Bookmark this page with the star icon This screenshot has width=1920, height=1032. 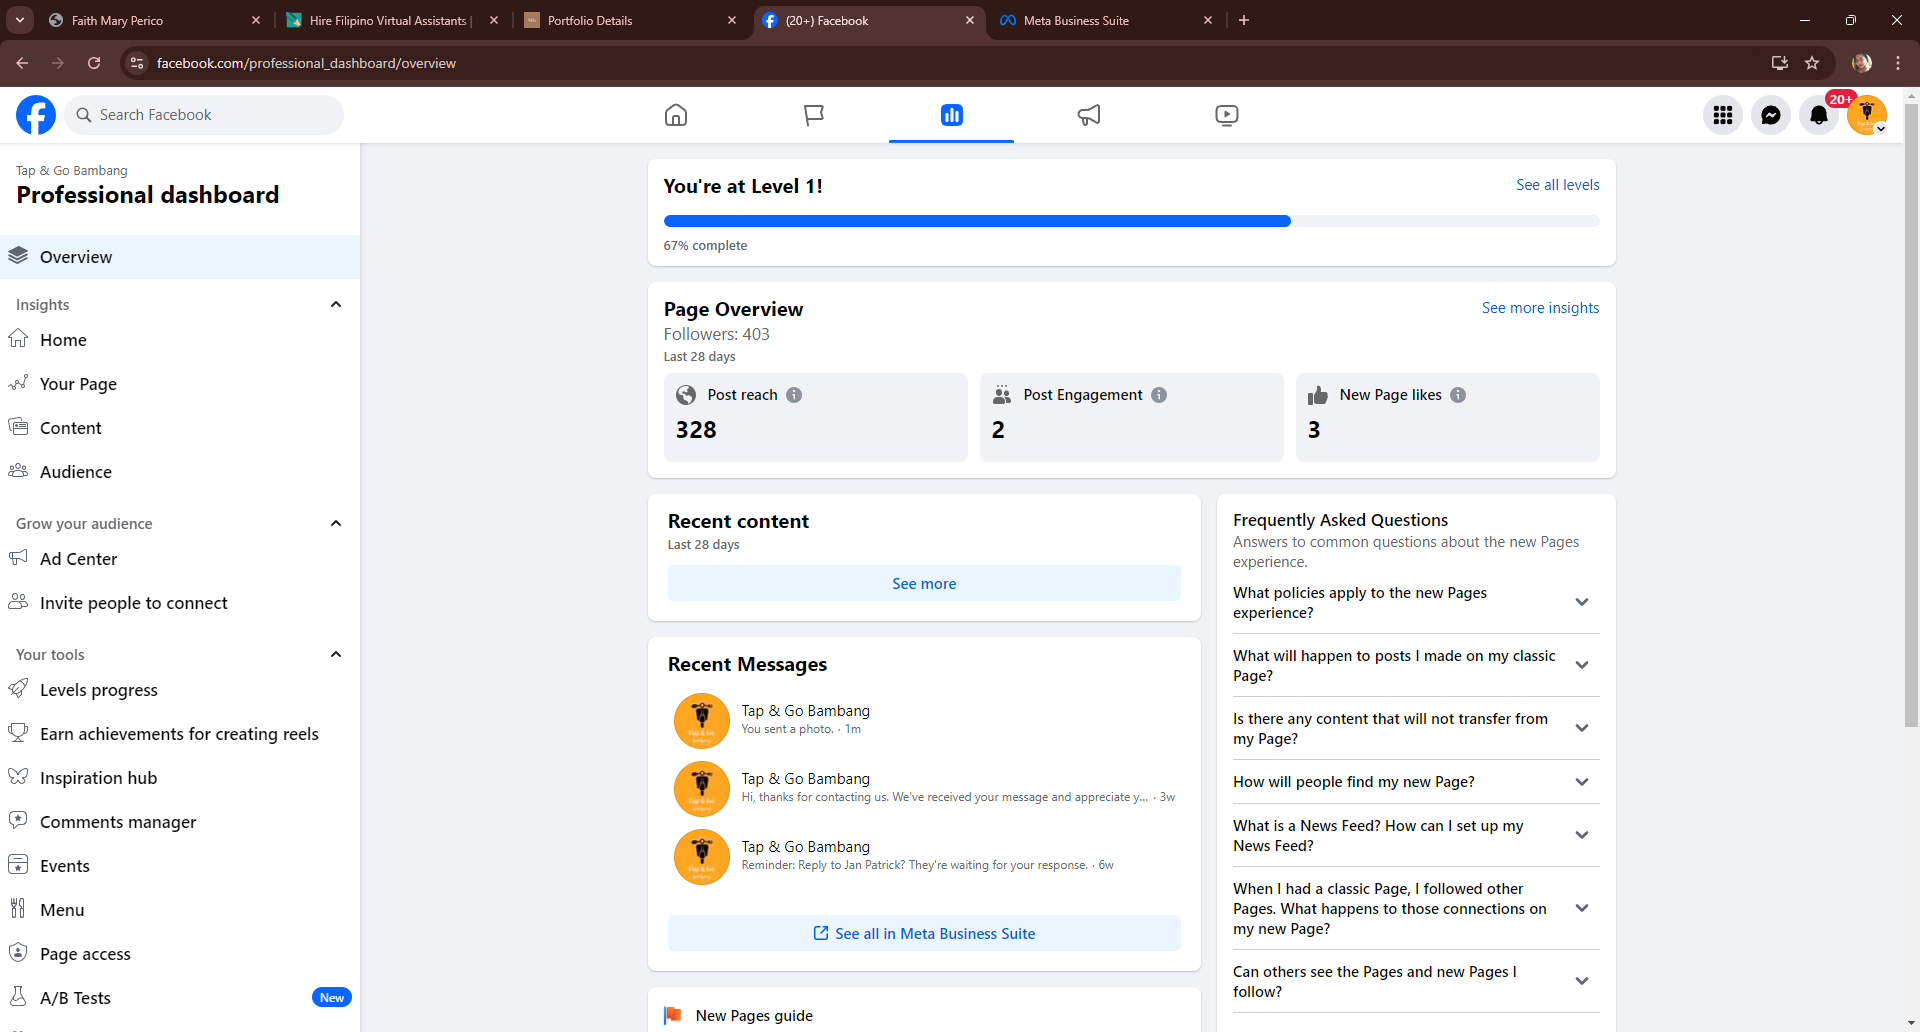click(x=1812, y=63)
